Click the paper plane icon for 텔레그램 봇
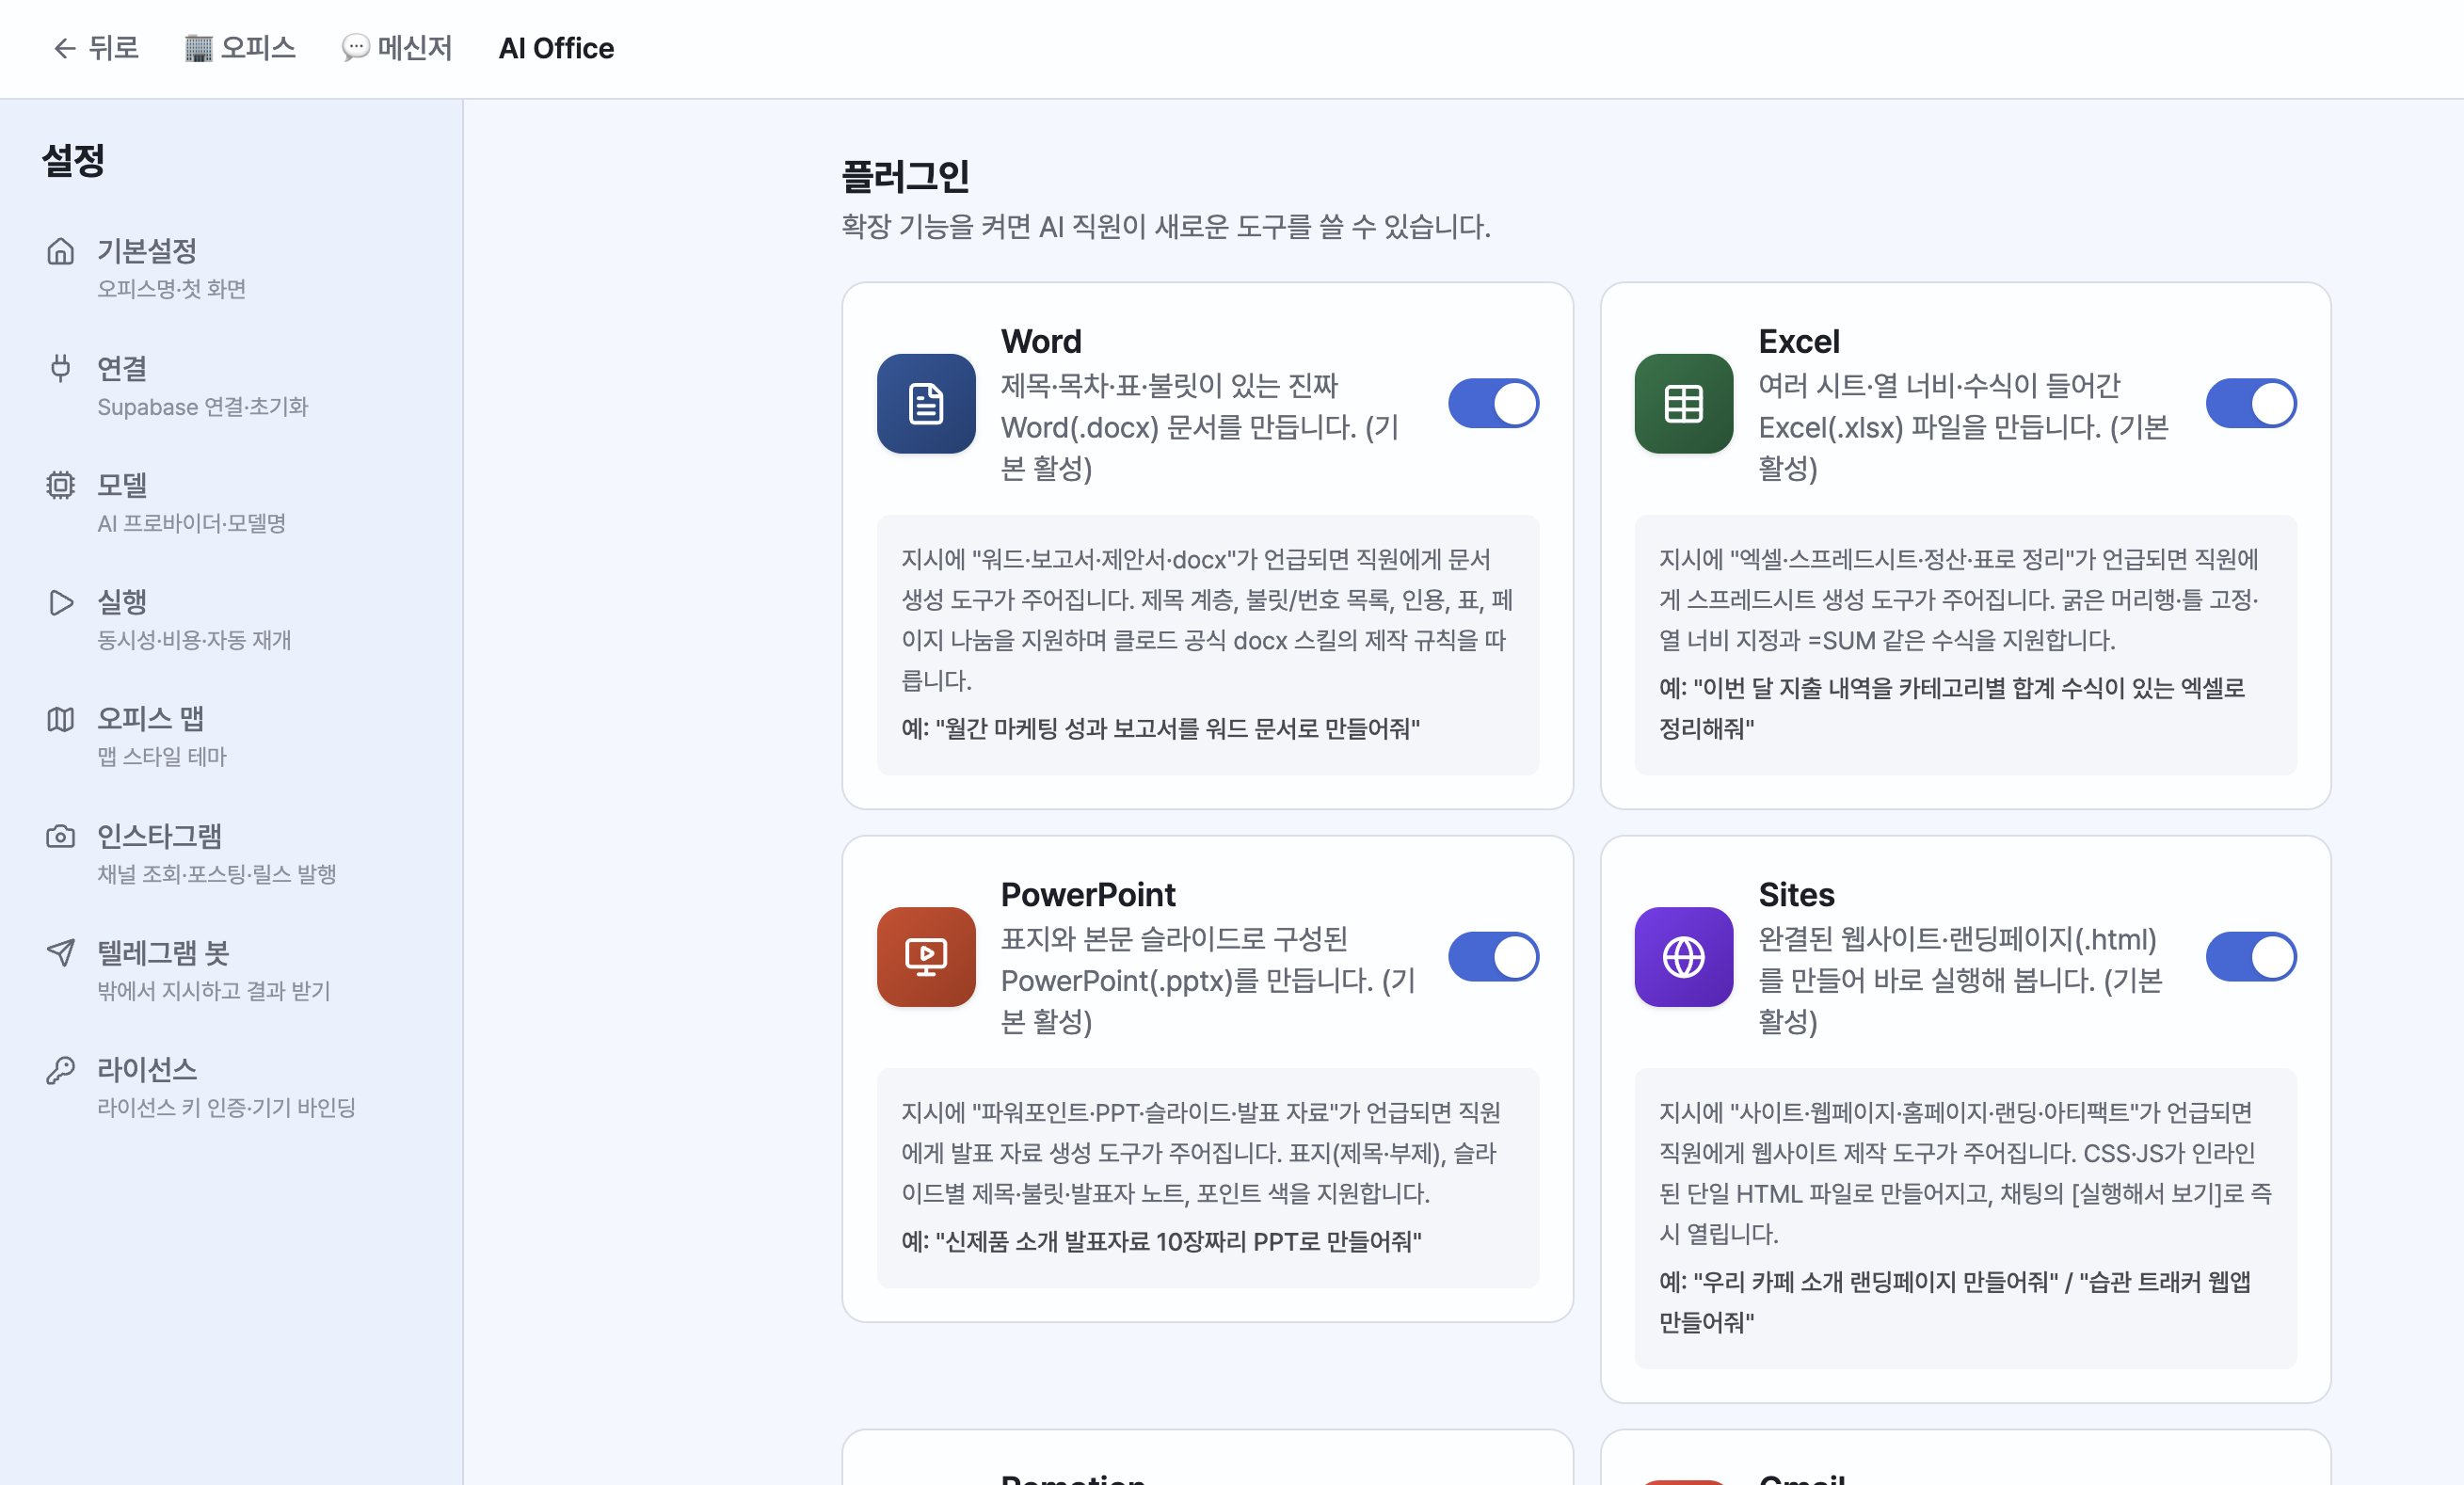The image size is (2464, 1485). (x=61, y=953)
